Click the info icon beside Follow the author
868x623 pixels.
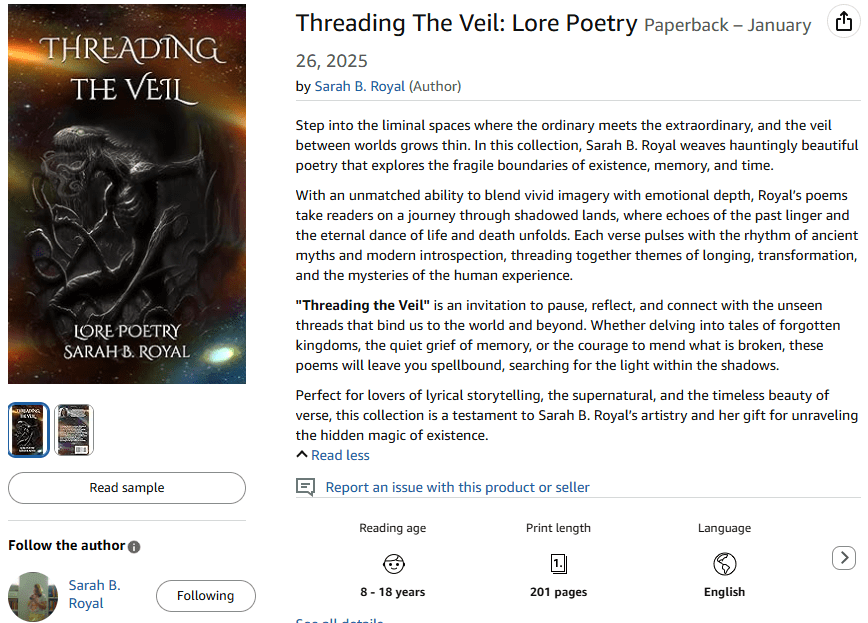pyautogui.click(x=134, y=546)
